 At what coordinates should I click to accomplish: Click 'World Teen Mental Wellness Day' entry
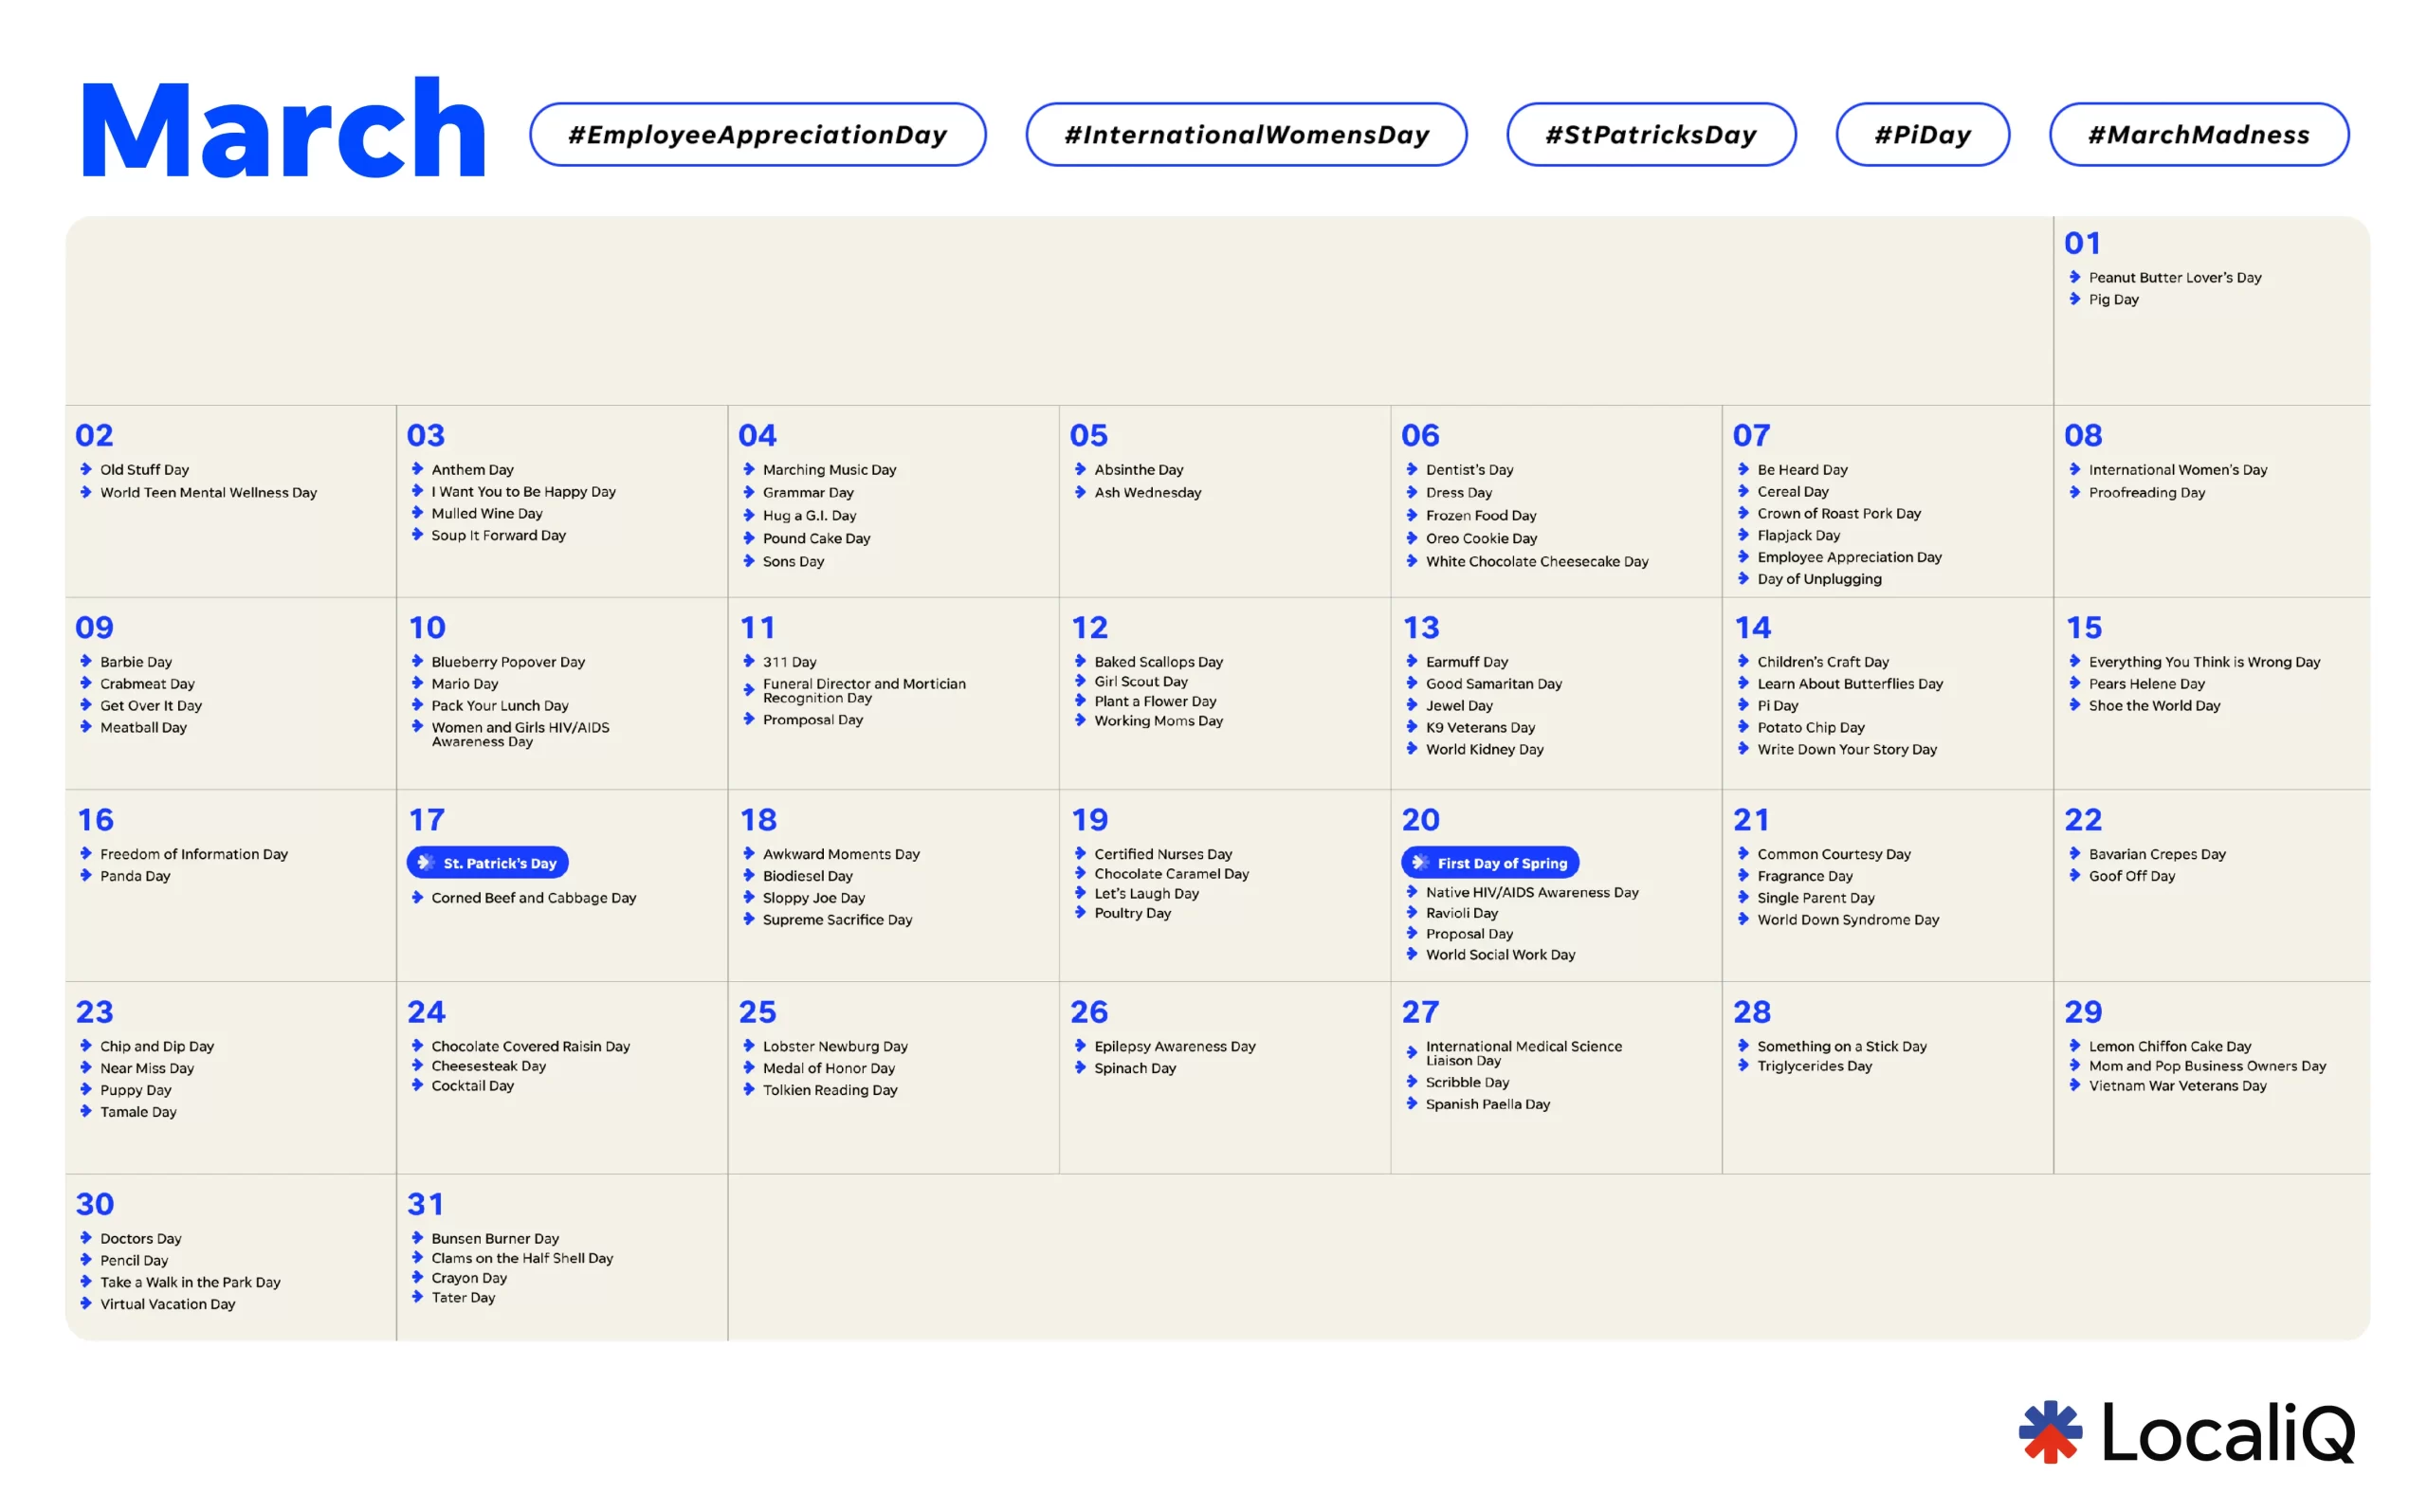tap(208, 492)
